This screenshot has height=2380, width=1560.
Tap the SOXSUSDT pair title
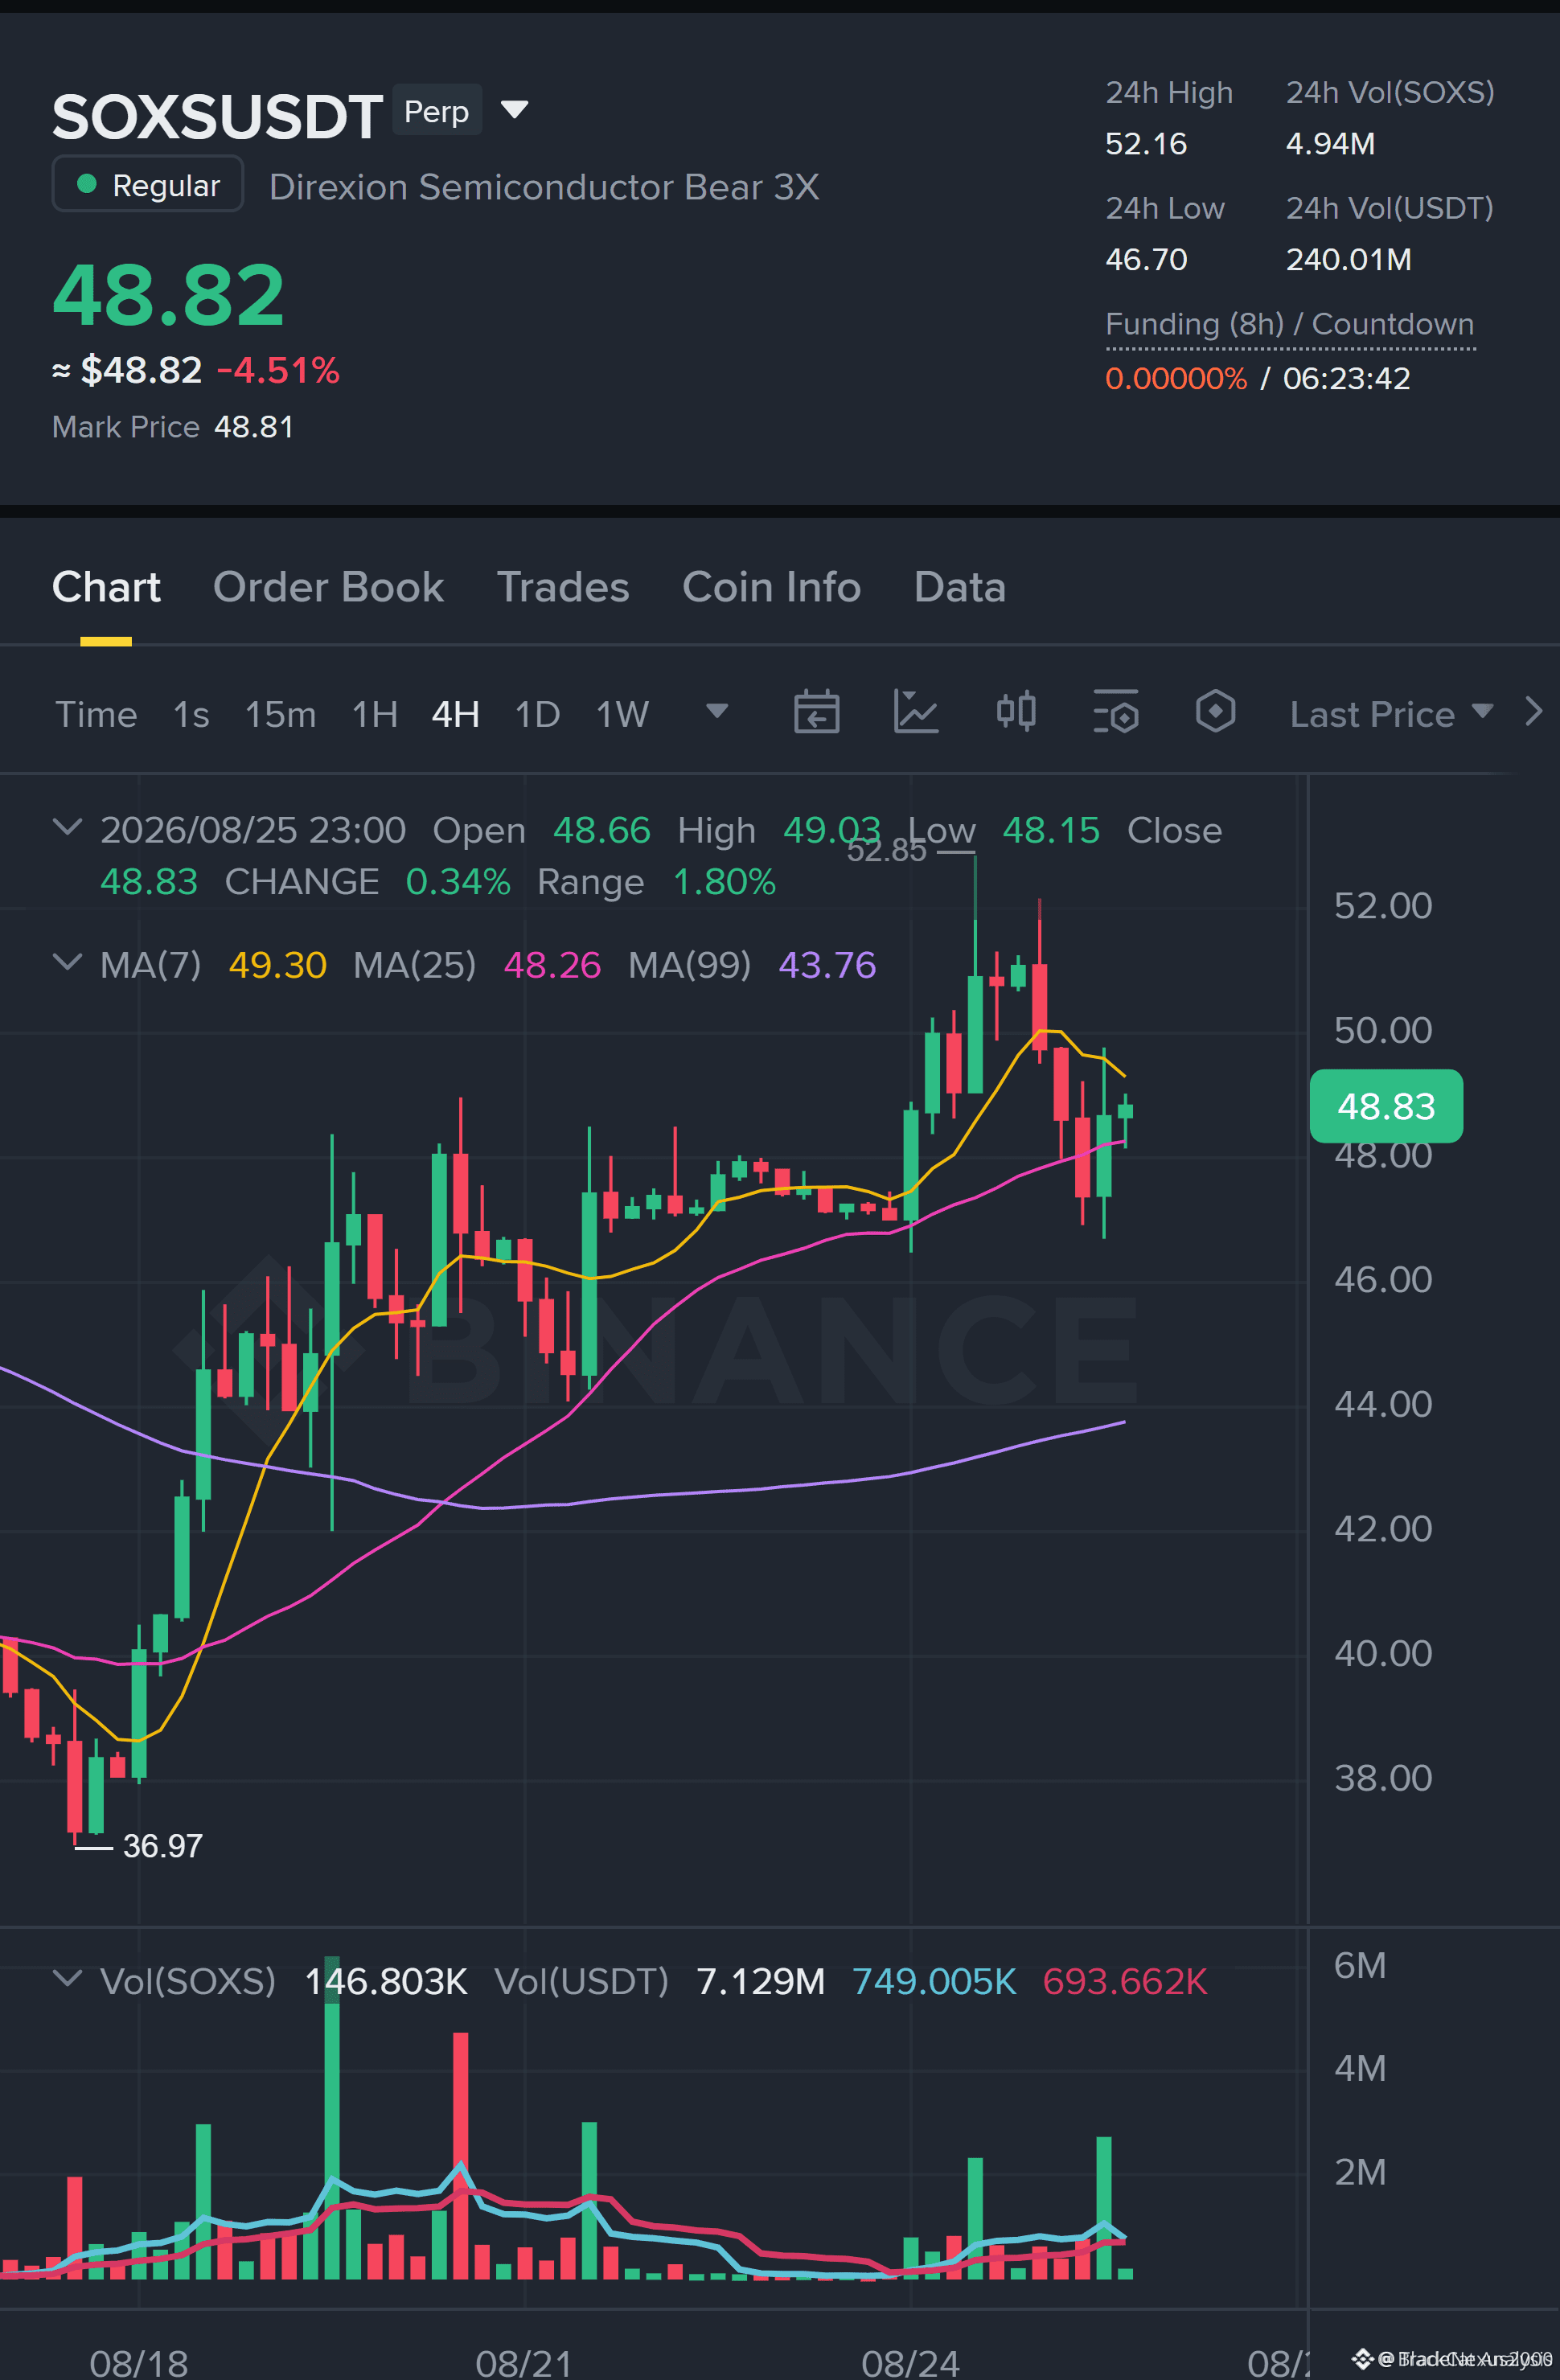pos(217,116)
